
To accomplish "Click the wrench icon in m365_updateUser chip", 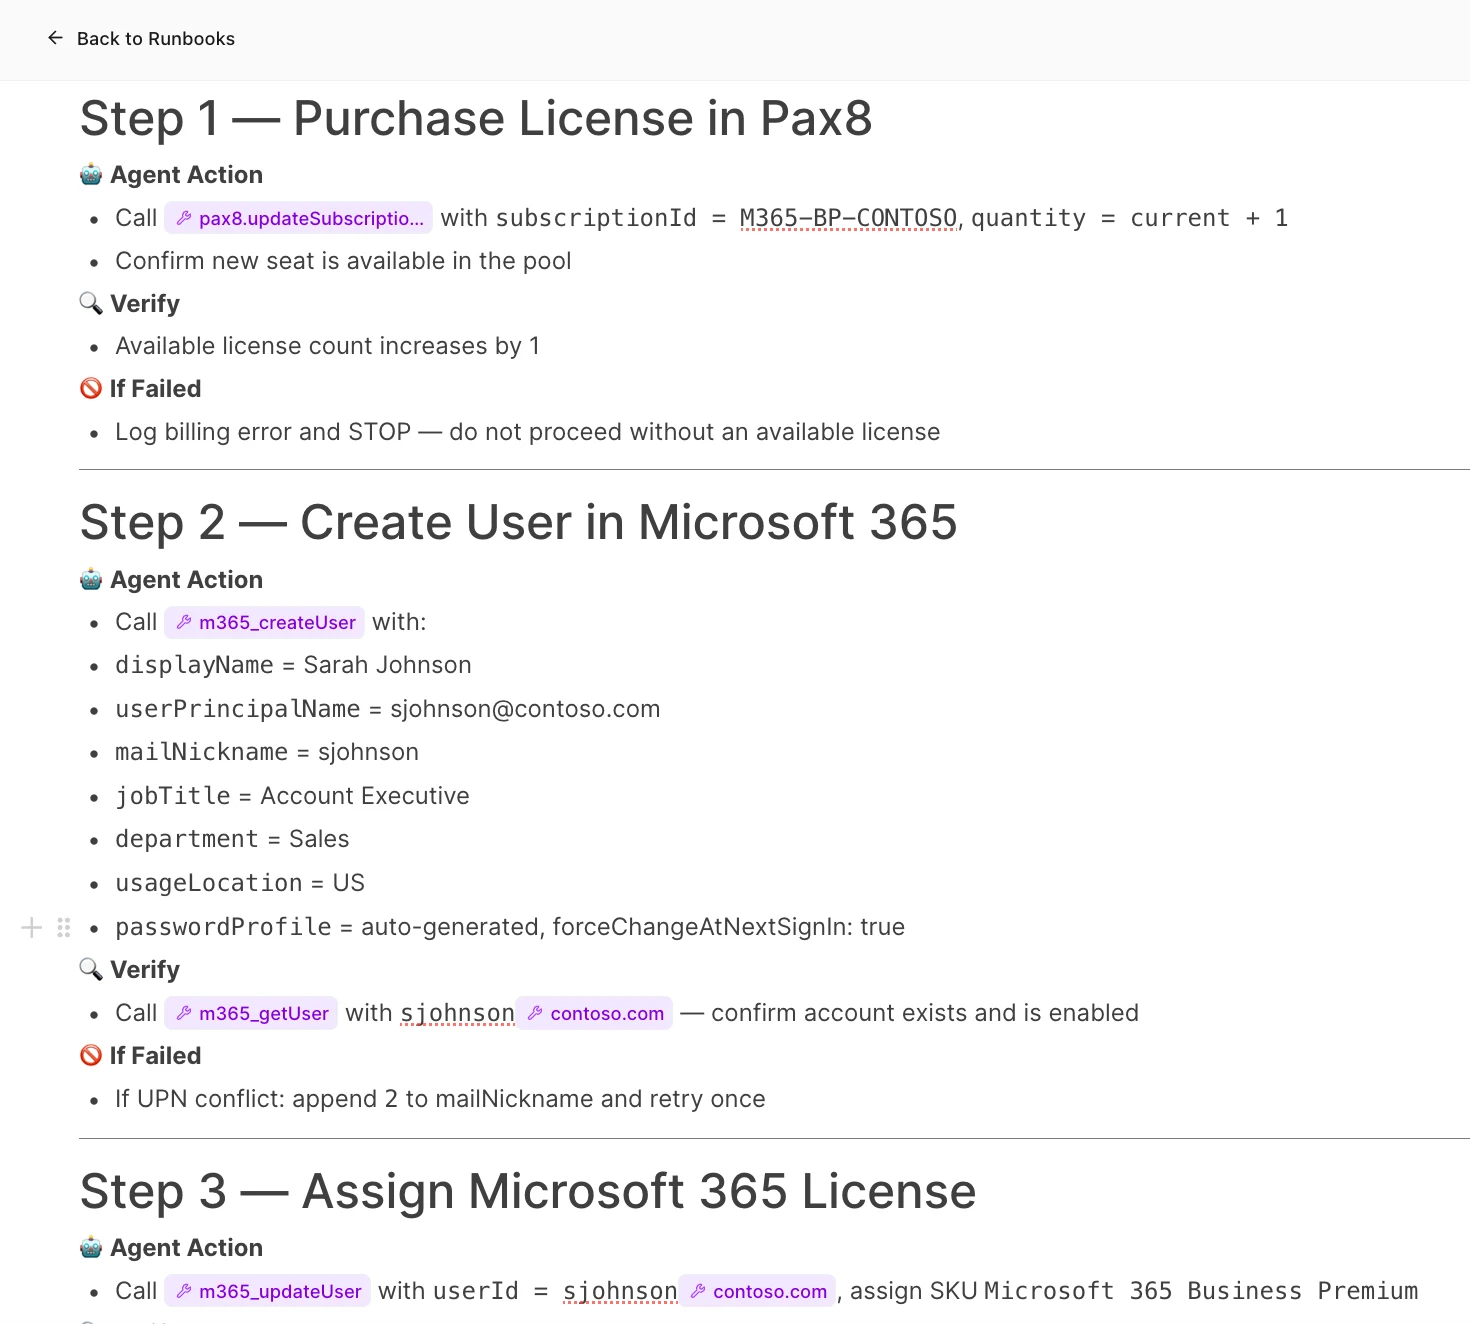I will click(184, 1291).
